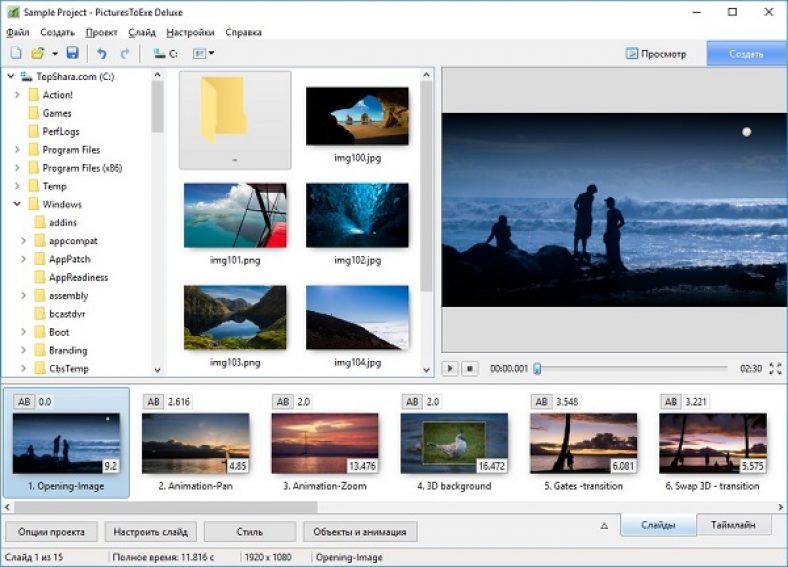Screen dimensions: 788x567
Task: Collapse the Windows folder in the tree
Action: tap(17, 205)
